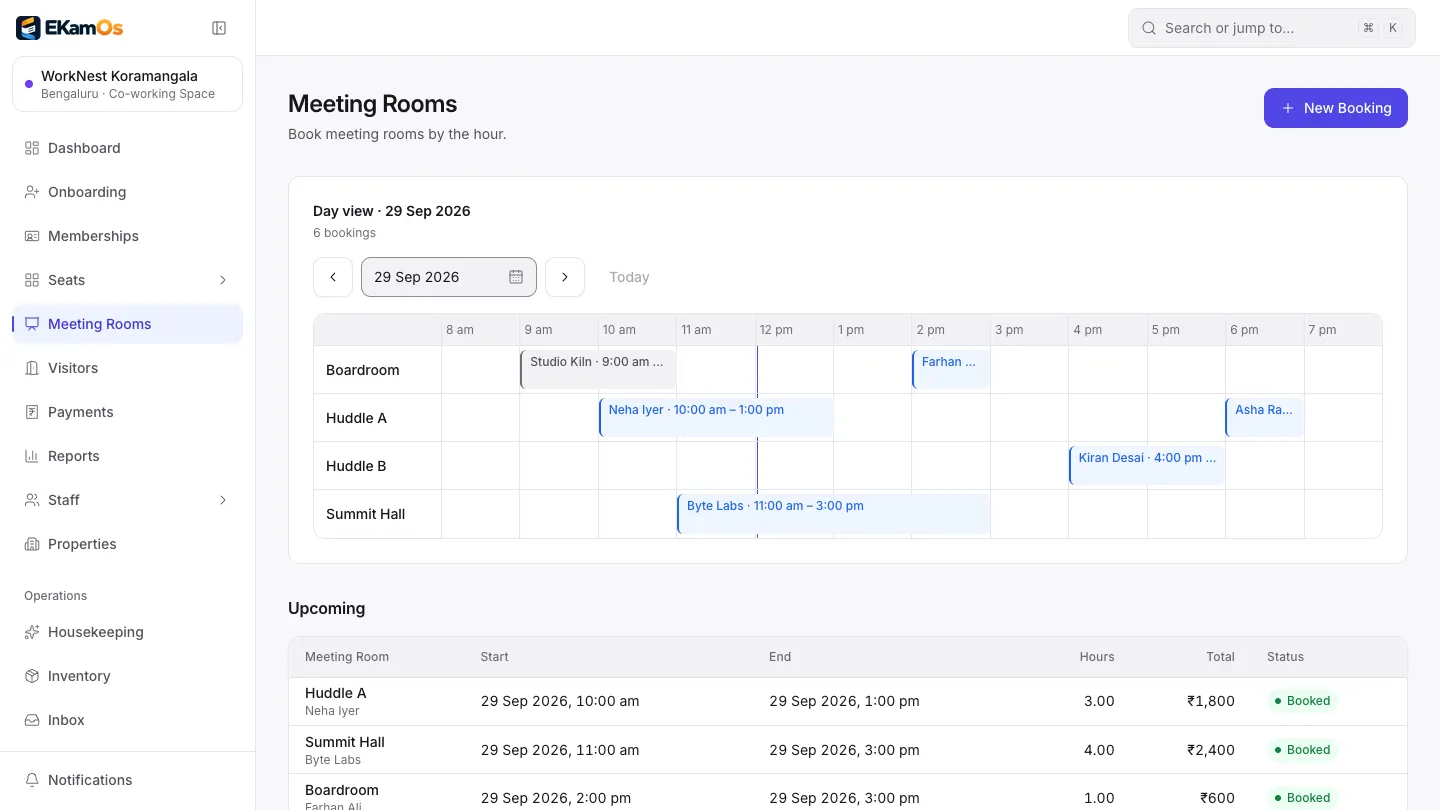This screenshot has height=810, width=1440.
Task: Open Notifications bell icon
Action: (32, 780)
